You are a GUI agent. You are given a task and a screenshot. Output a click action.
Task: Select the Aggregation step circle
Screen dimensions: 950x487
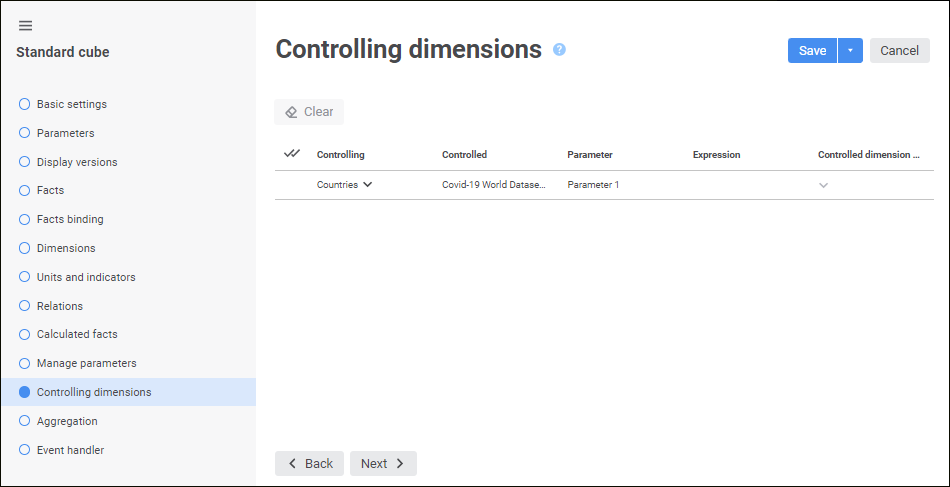pyautogui.click(x=24, y=421)
